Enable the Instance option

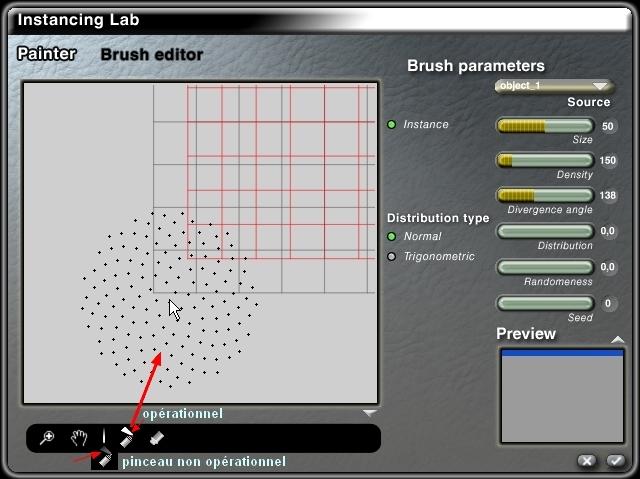[x=391, y=124]
